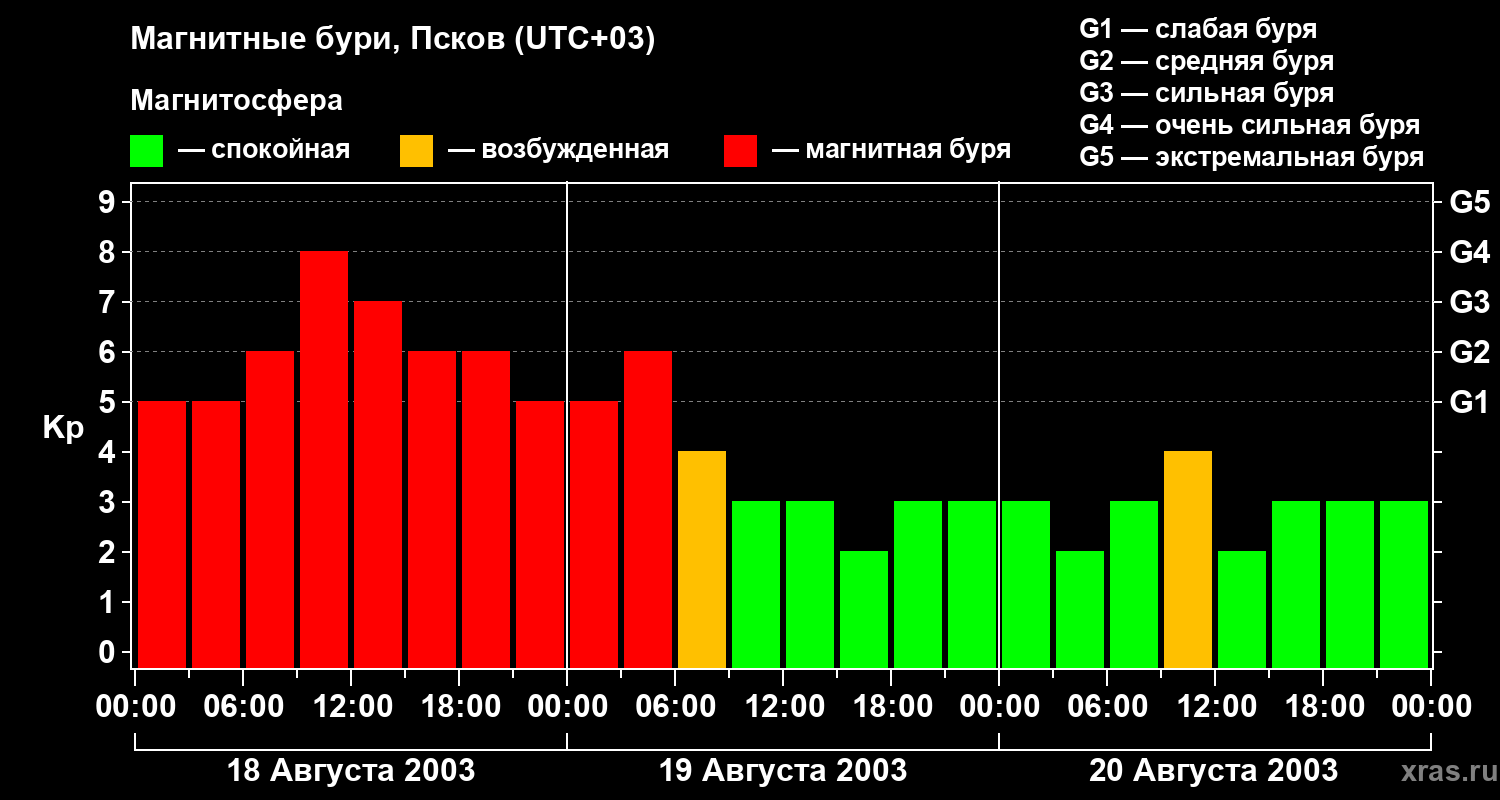Click the 'G3' label on the right axis

tap(1469, 303)
